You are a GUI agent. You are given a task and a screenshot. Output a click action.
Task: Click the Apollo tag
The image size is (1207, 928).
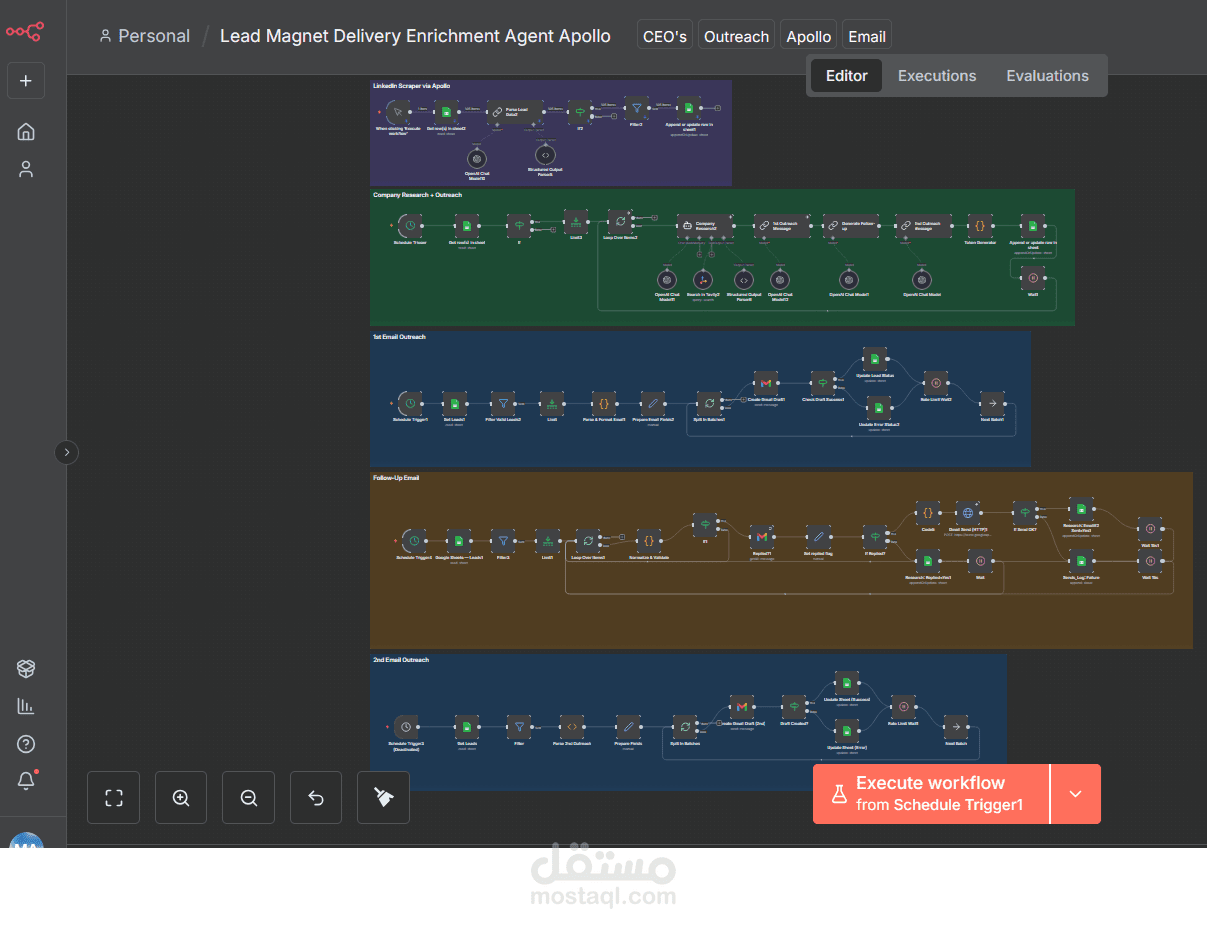[808, 36]
